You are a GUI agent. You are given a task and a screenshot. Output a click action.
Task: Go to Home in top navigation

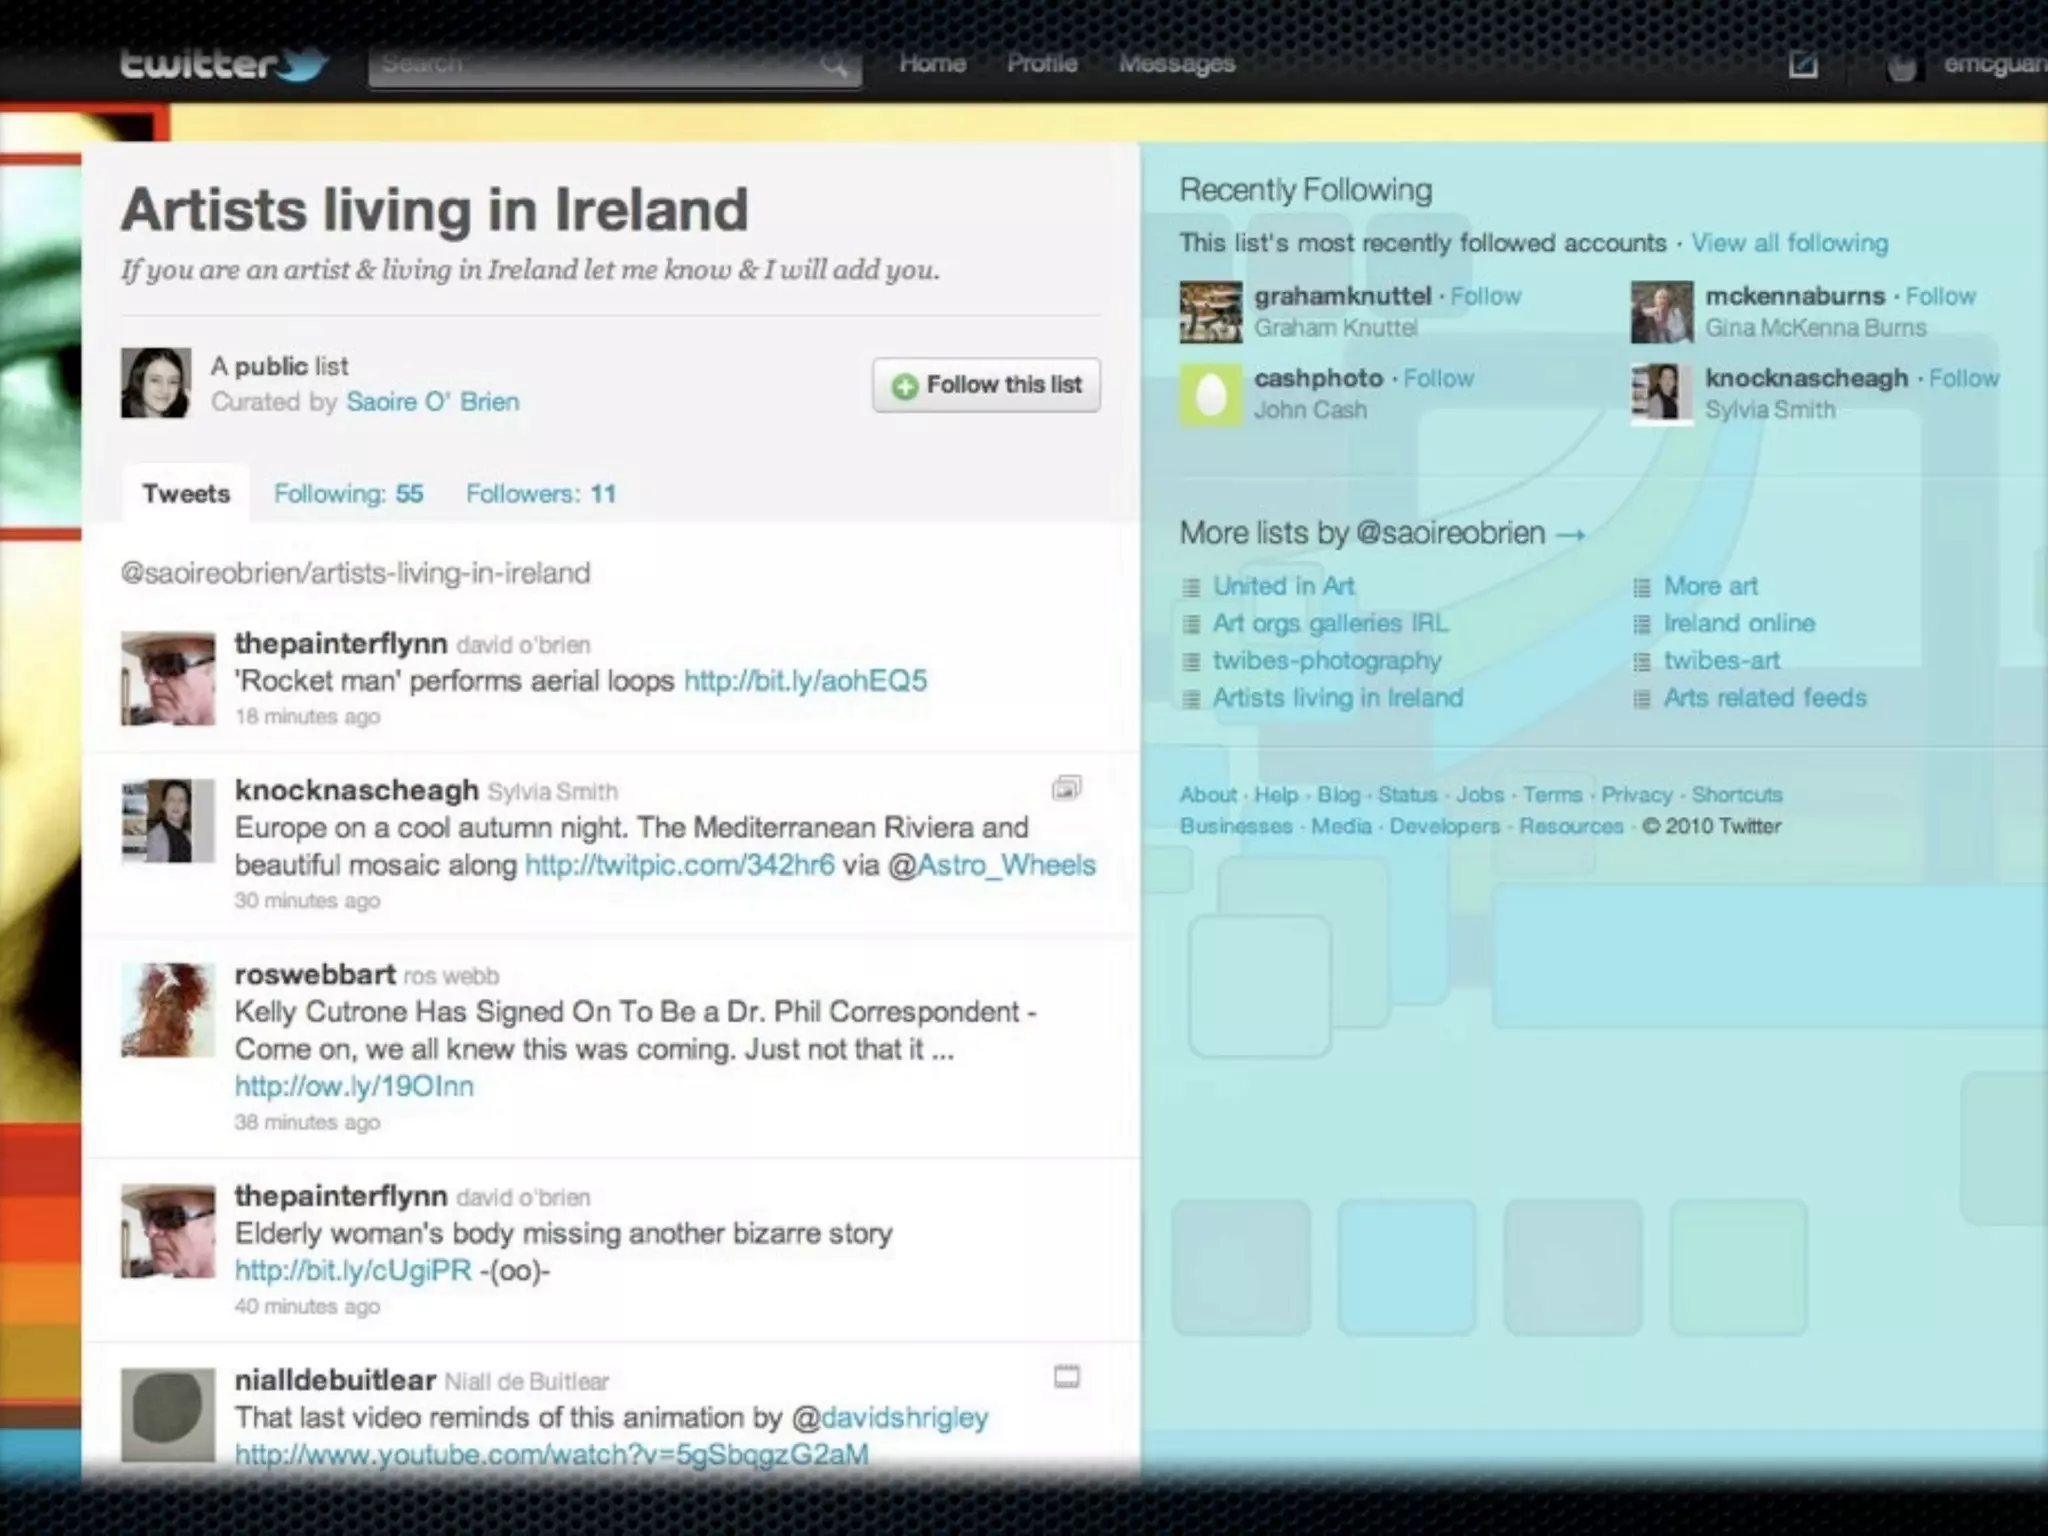click(932, 64)
